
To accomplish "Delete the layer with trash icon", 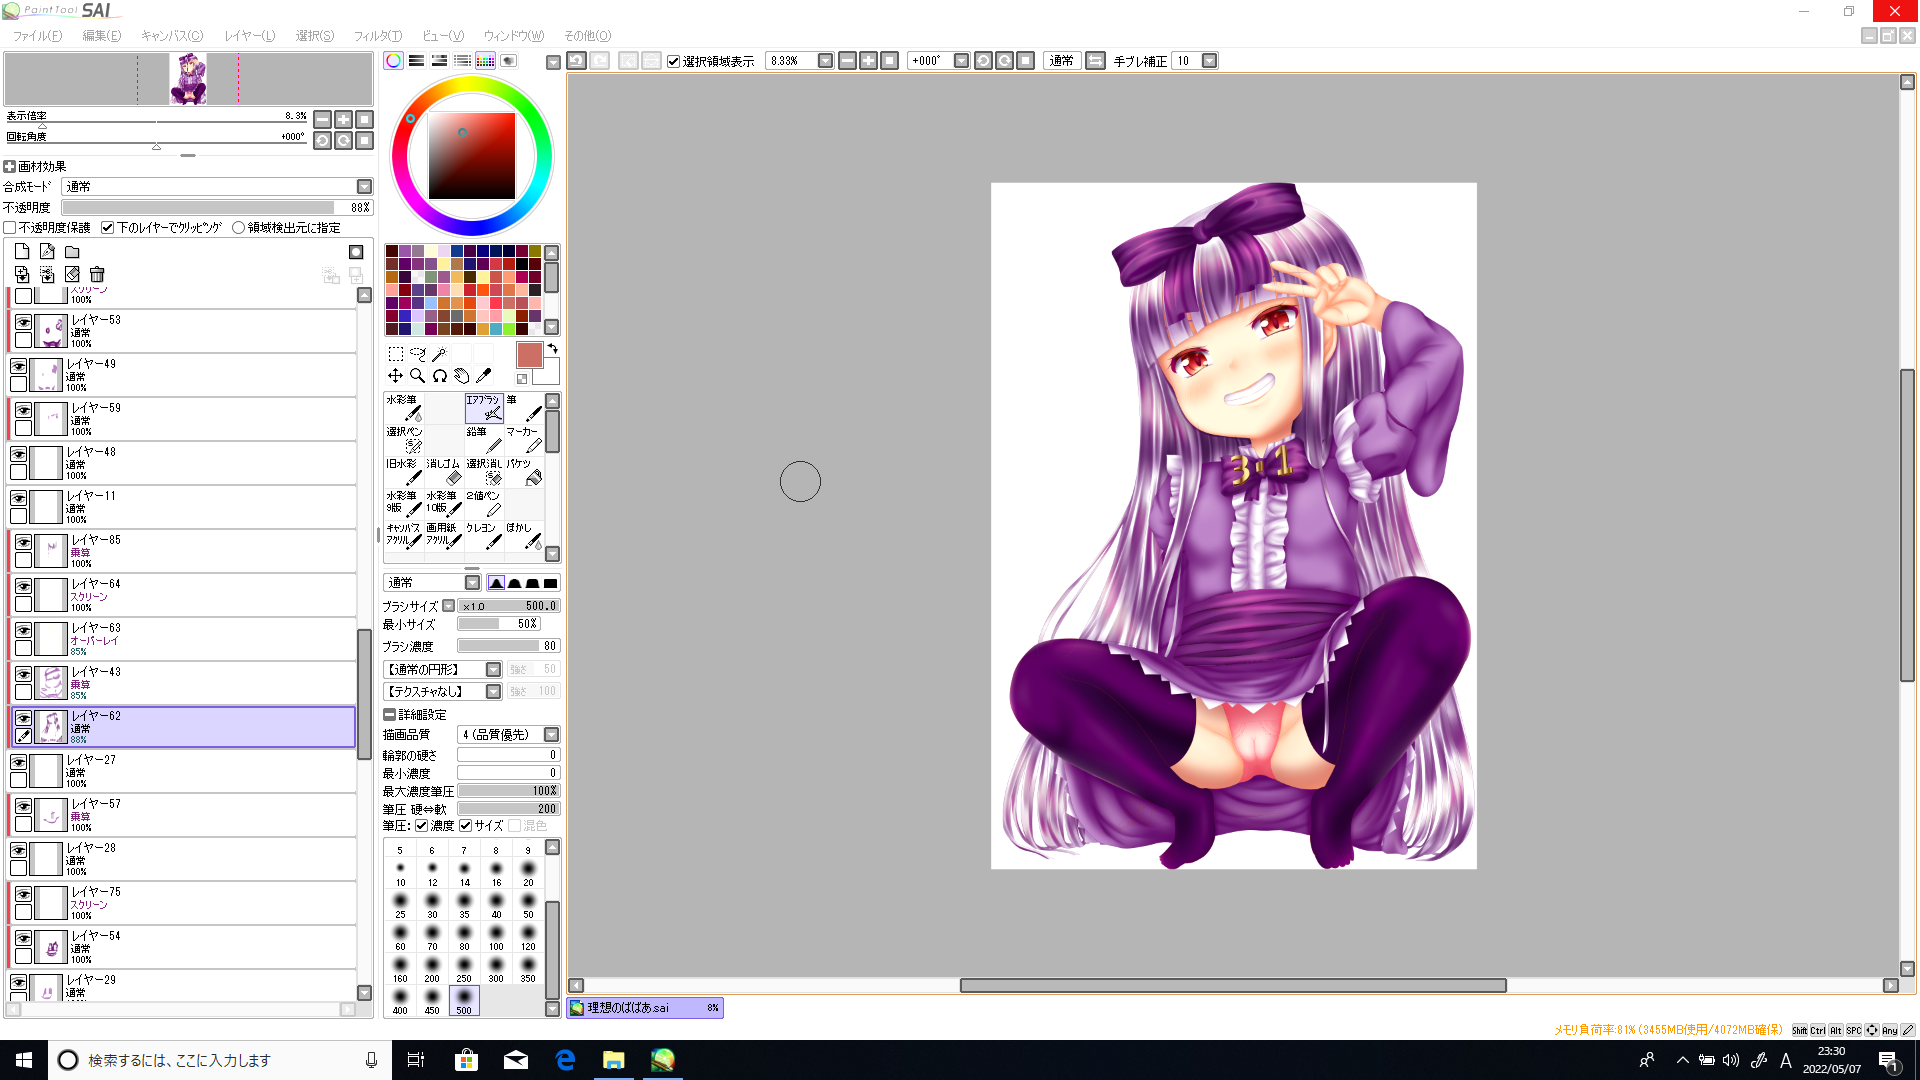I will (97, 275).
